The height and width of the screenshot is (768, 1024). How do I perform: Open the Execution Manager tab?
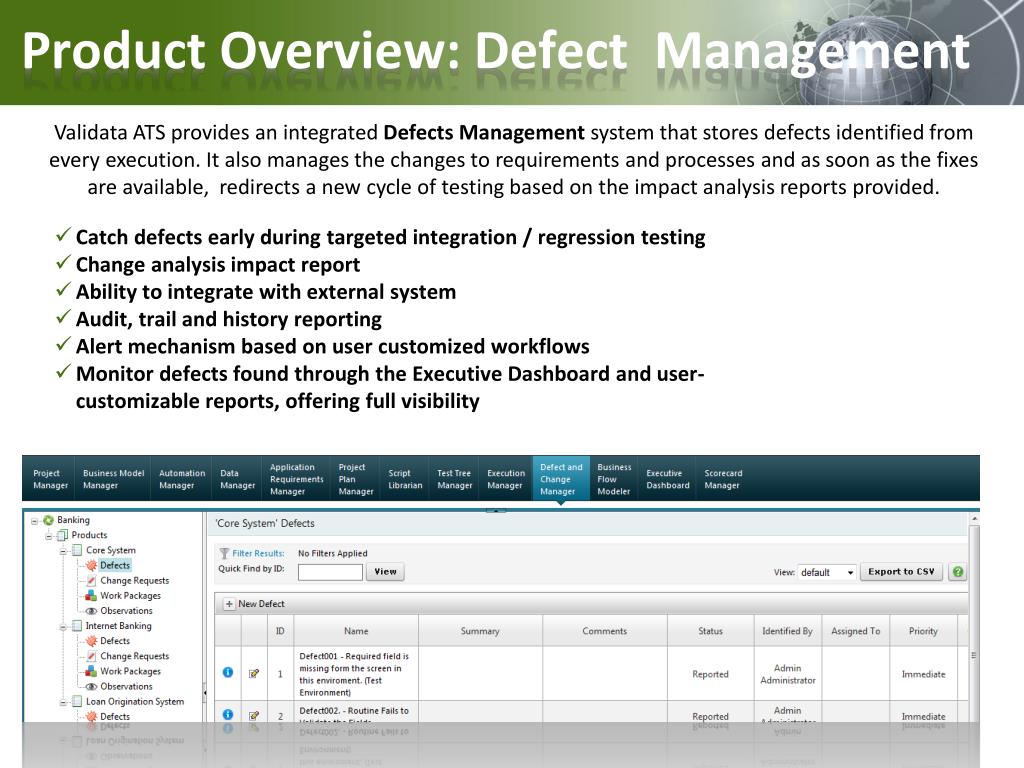pyautogui.click(x=505, y=479)
